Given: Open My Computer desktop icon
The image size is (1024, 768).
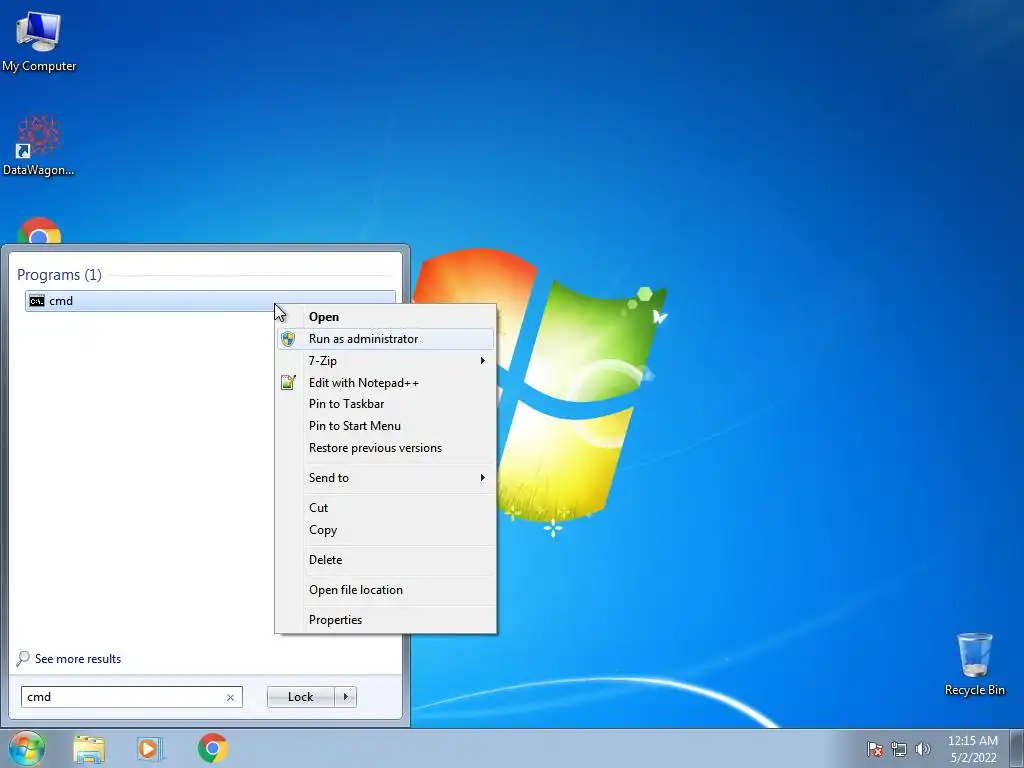Looking at the screenshot, I should (x=39, y=40).
